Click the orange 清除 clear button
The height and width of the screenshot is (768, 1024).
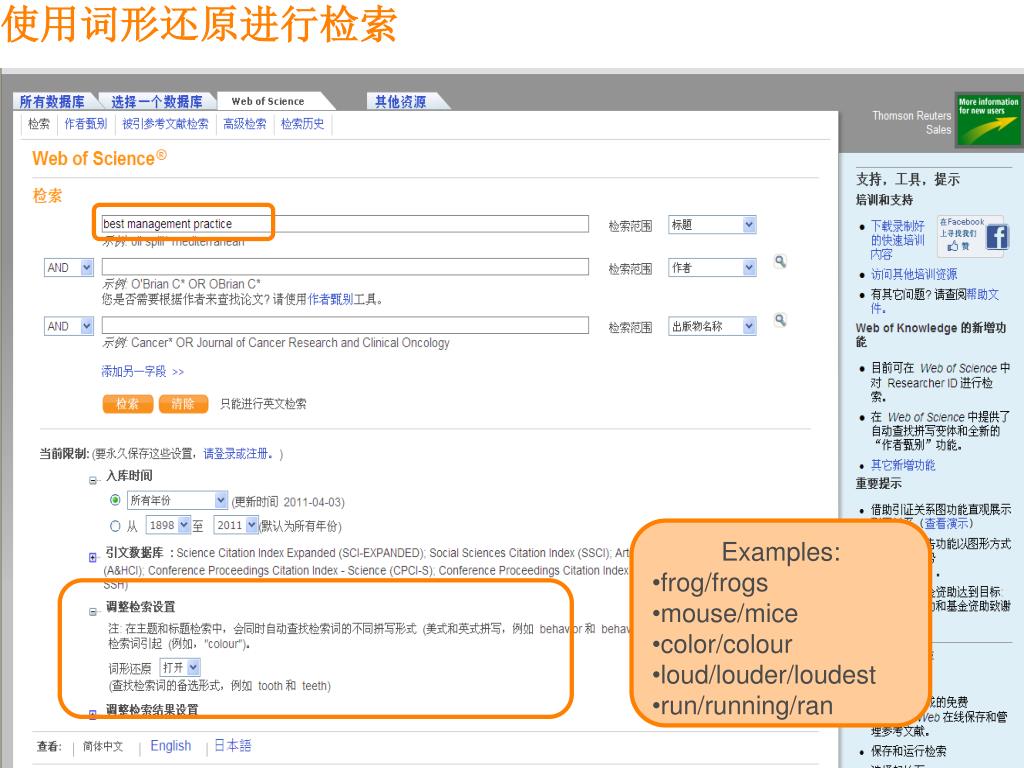click(x=183, y=404)
